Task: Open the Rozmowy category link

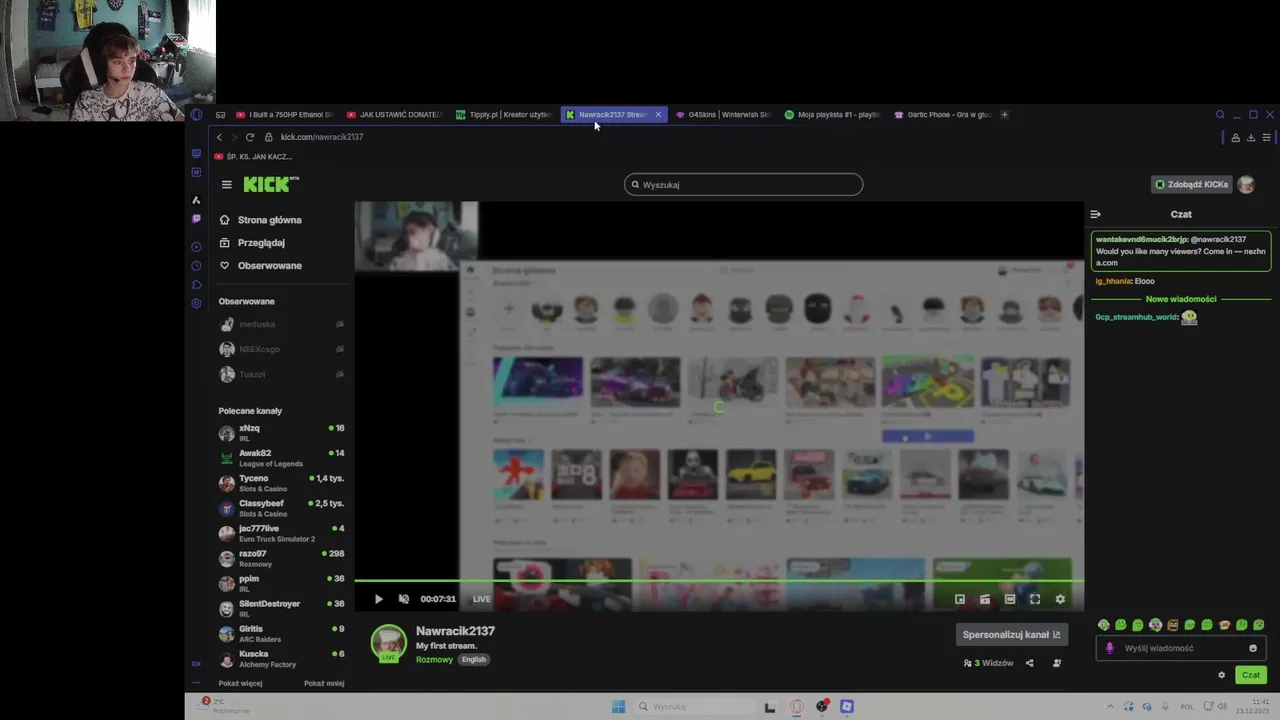Action: [x=434, y=660]
